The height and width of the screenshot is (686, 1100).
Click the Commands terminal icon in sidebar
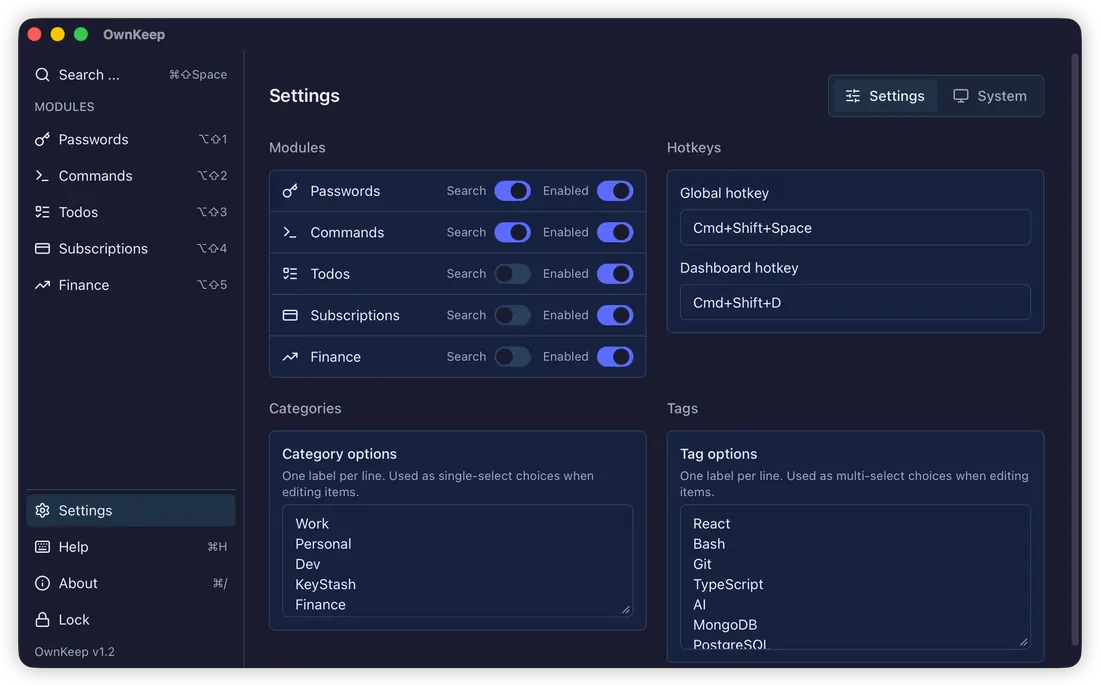[42, 176]
